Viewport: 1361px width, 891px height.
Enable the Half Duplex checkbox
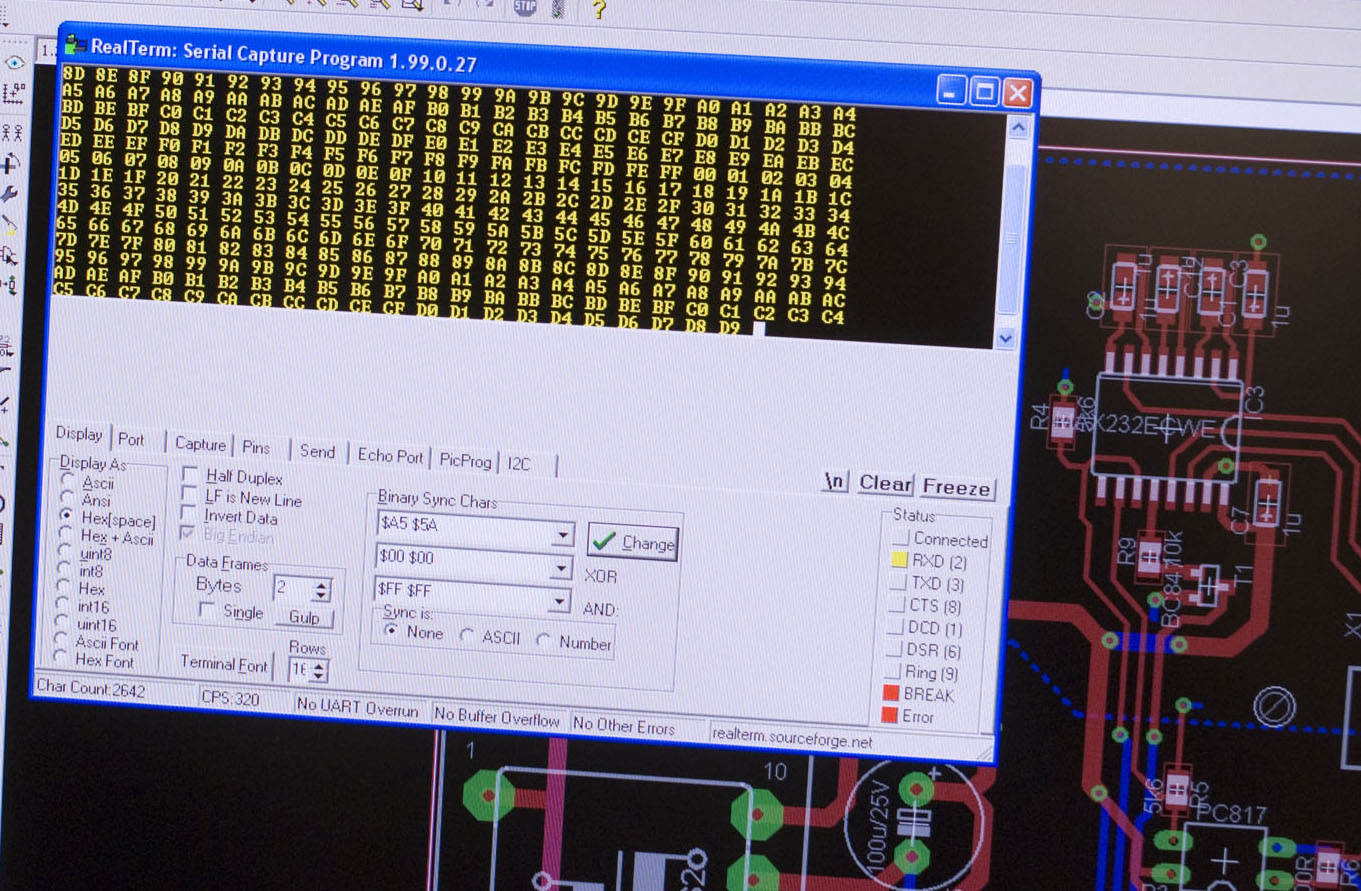(x=189, y=475)
